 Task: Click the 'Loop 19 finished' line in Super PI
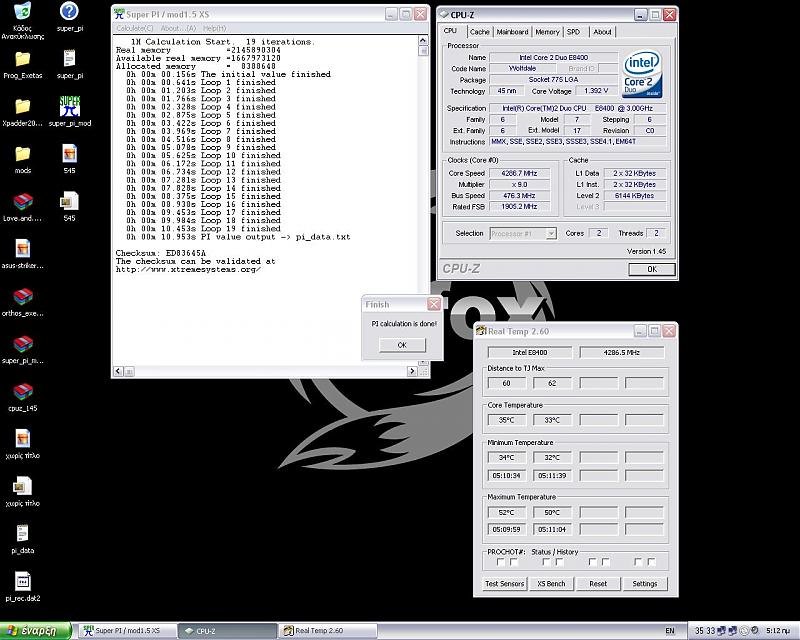pyautogui.click(x=204, y=229)
